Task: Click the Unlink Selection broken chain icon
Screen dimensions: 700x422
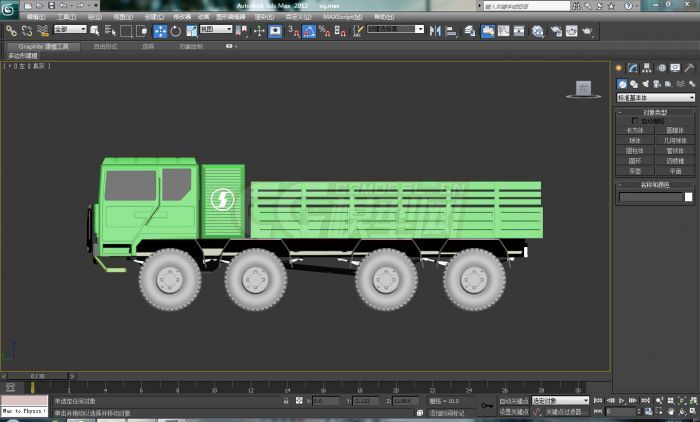Action: (27, 31)
